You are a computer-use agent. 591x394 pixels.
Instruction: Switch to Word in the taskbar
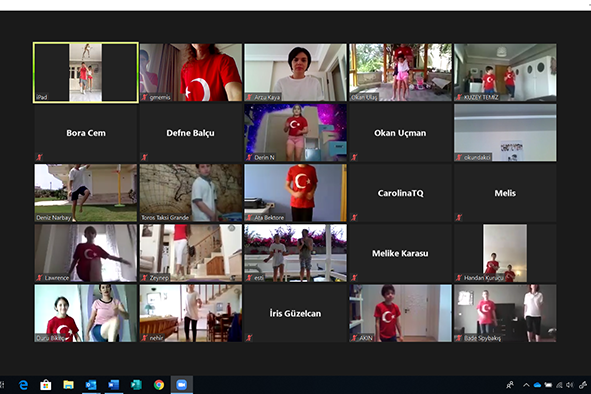(113, 385)
